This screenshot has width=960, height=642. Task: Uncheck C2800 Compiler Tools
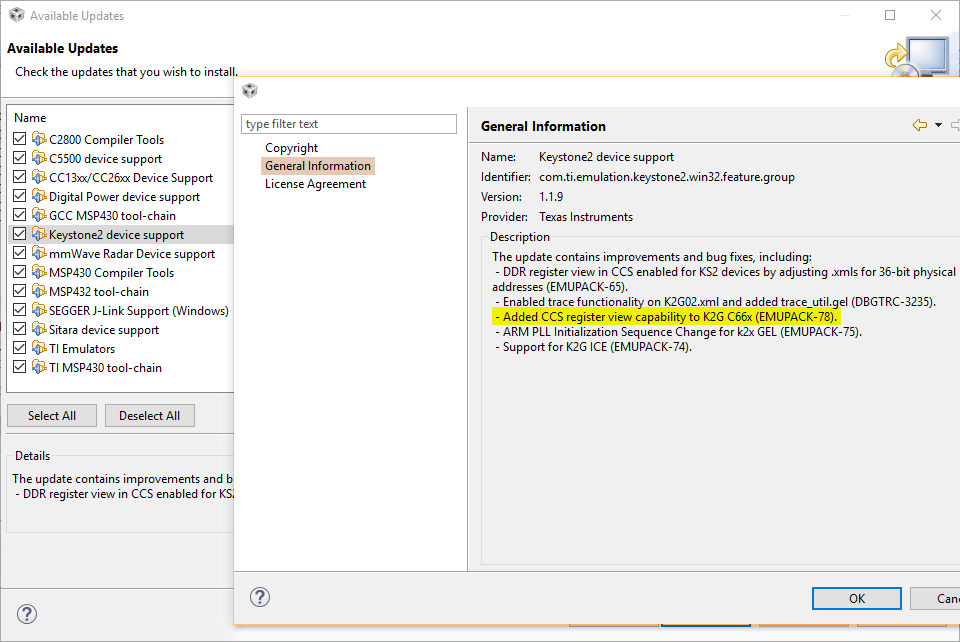pos(19,139)
